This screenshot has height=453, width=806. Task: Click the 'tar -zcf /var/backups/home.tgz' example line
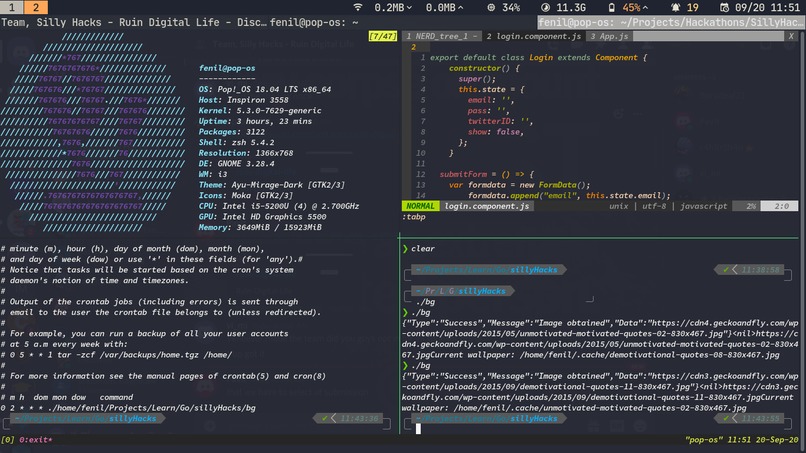(116, 355)
